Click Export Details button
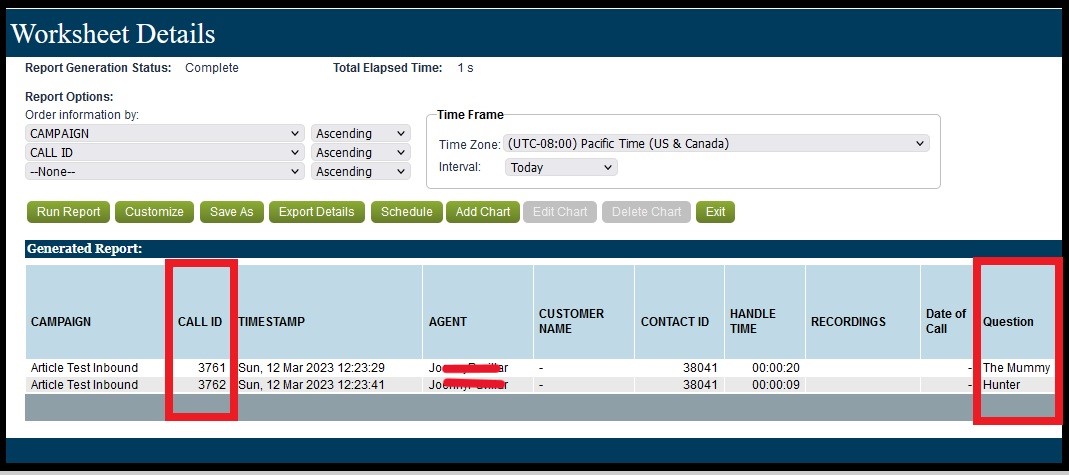Screen dimensions: 1069x475 (x=316, y=212)
